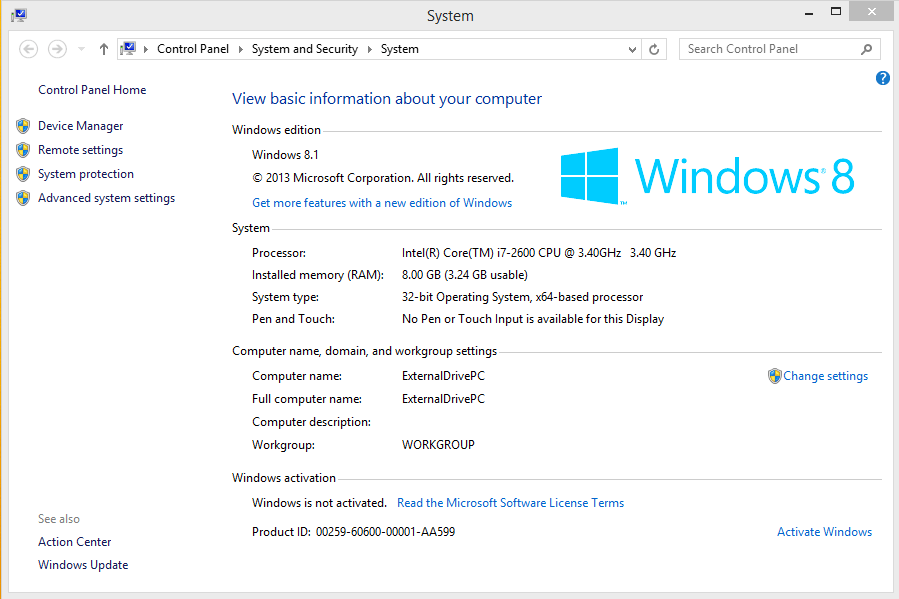
Task: Expand chevron after System and Security breadcrumb
Action: [x=369, y=49]
